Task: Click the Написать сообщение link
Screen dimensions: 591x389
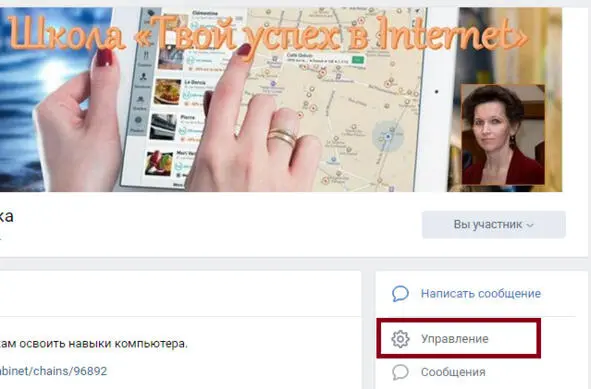Action: (x=481, y=294)
